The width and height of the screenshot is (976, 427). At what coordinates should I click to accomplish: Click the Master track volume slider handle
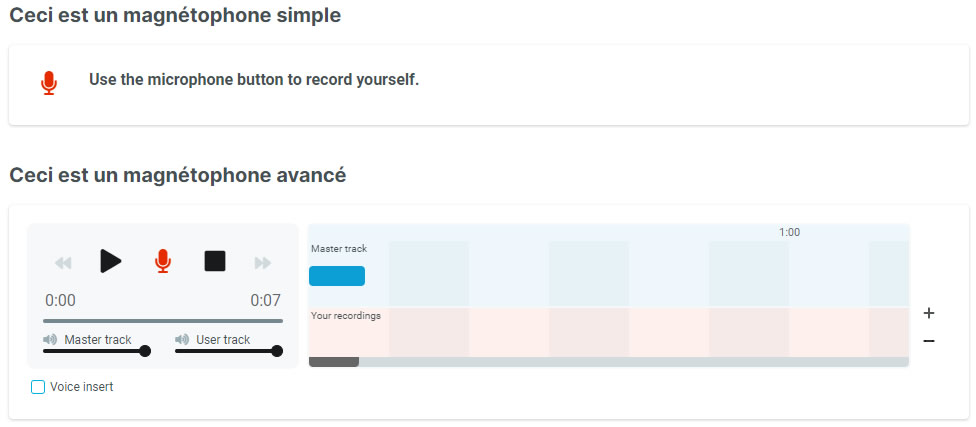(145, 351)
